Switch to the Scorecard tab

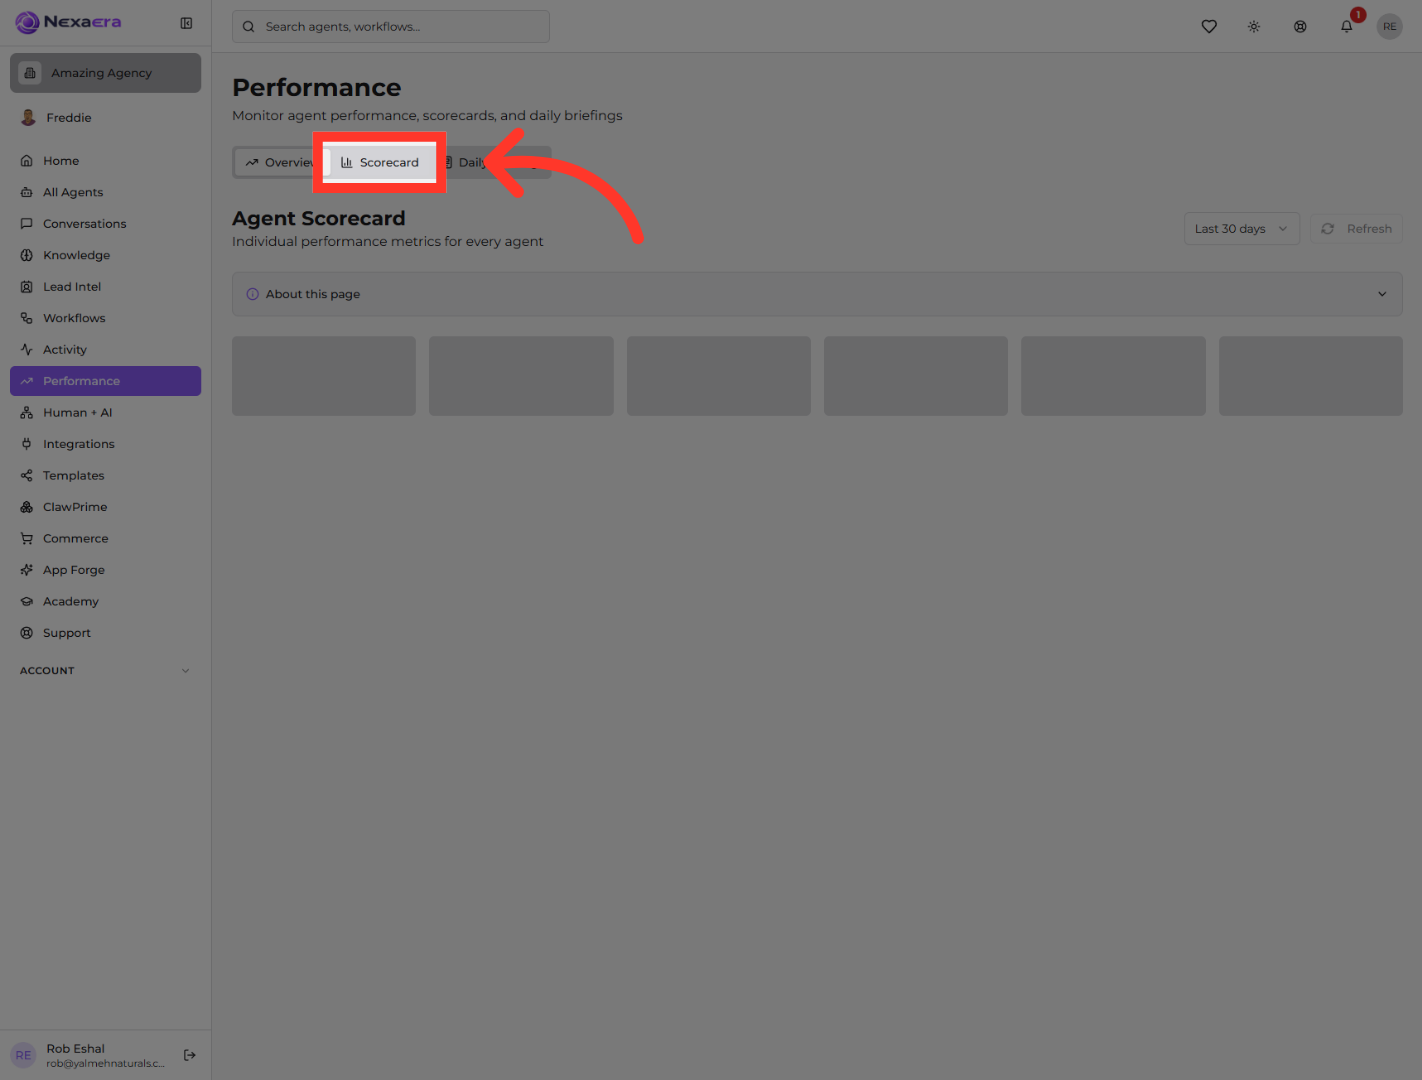pyautogui.click(x=380, y=163)
